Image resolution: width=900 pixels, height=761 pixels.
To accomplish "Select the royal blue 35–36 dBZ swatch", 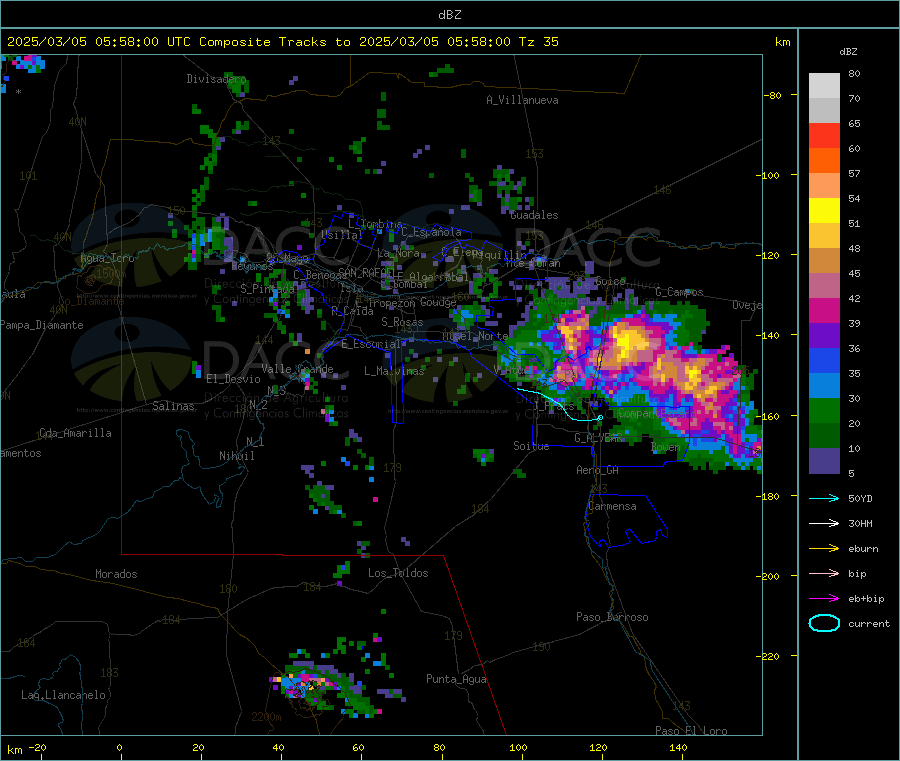I will point(824,361).
